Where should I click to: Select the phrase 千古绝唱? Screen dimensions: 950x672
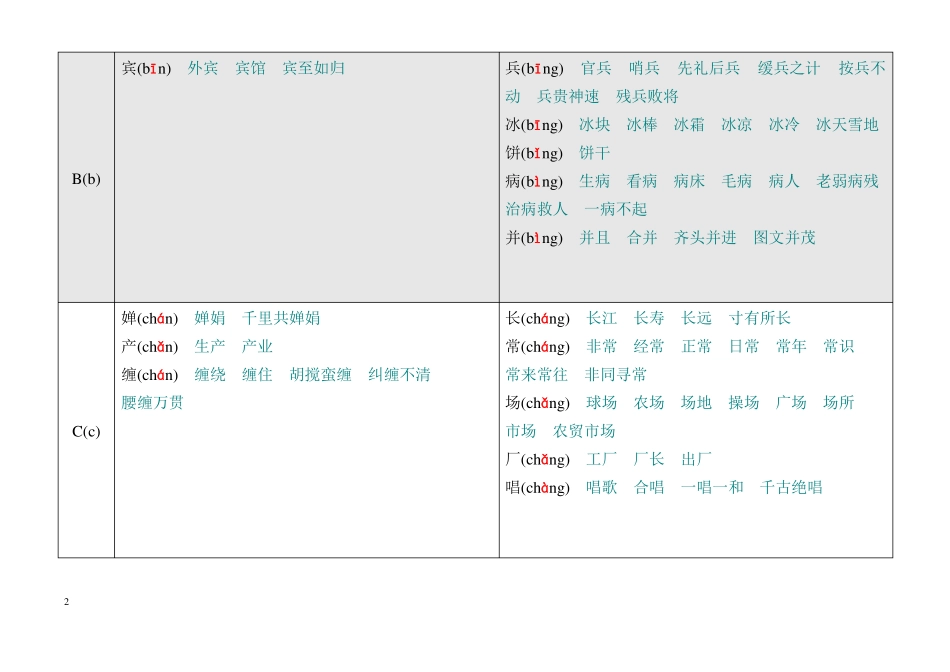click(x=791, y=487)
